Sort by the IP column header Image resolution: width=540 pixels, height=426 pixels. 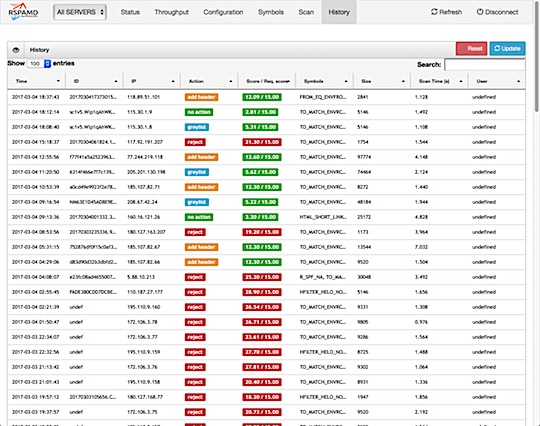pyautogui.click(x=152, y=81)
